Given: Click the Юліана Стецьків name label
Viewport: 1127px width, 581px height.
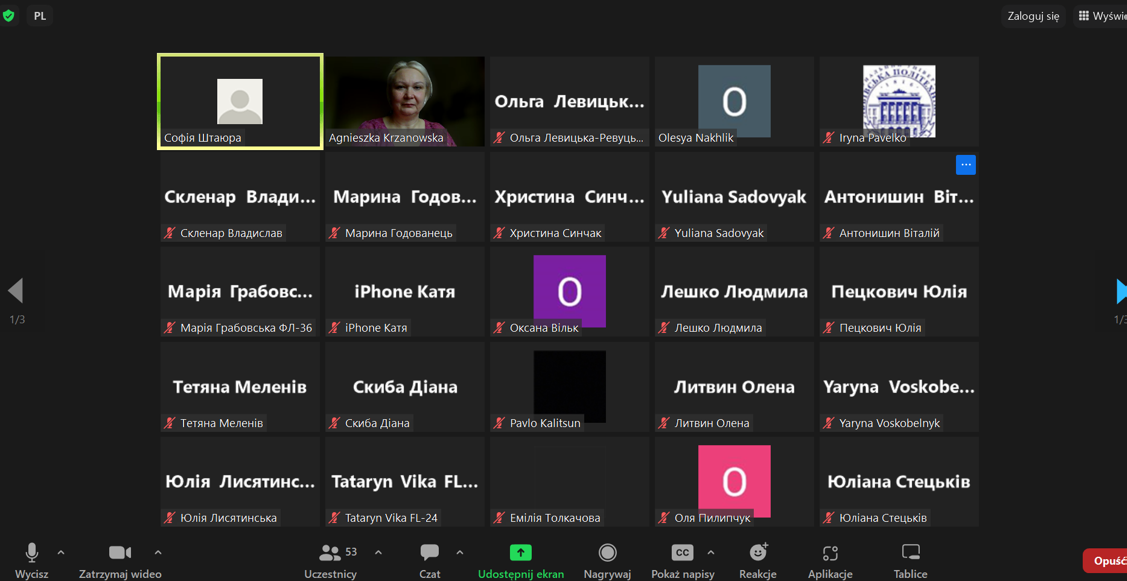Looking at the screenshot, I should coord(883,518).
